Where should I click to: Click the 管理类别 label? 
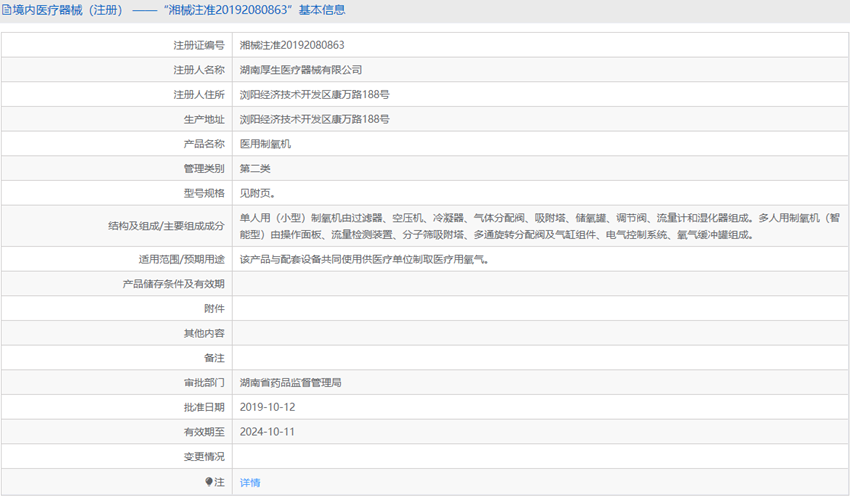[204, 169]
